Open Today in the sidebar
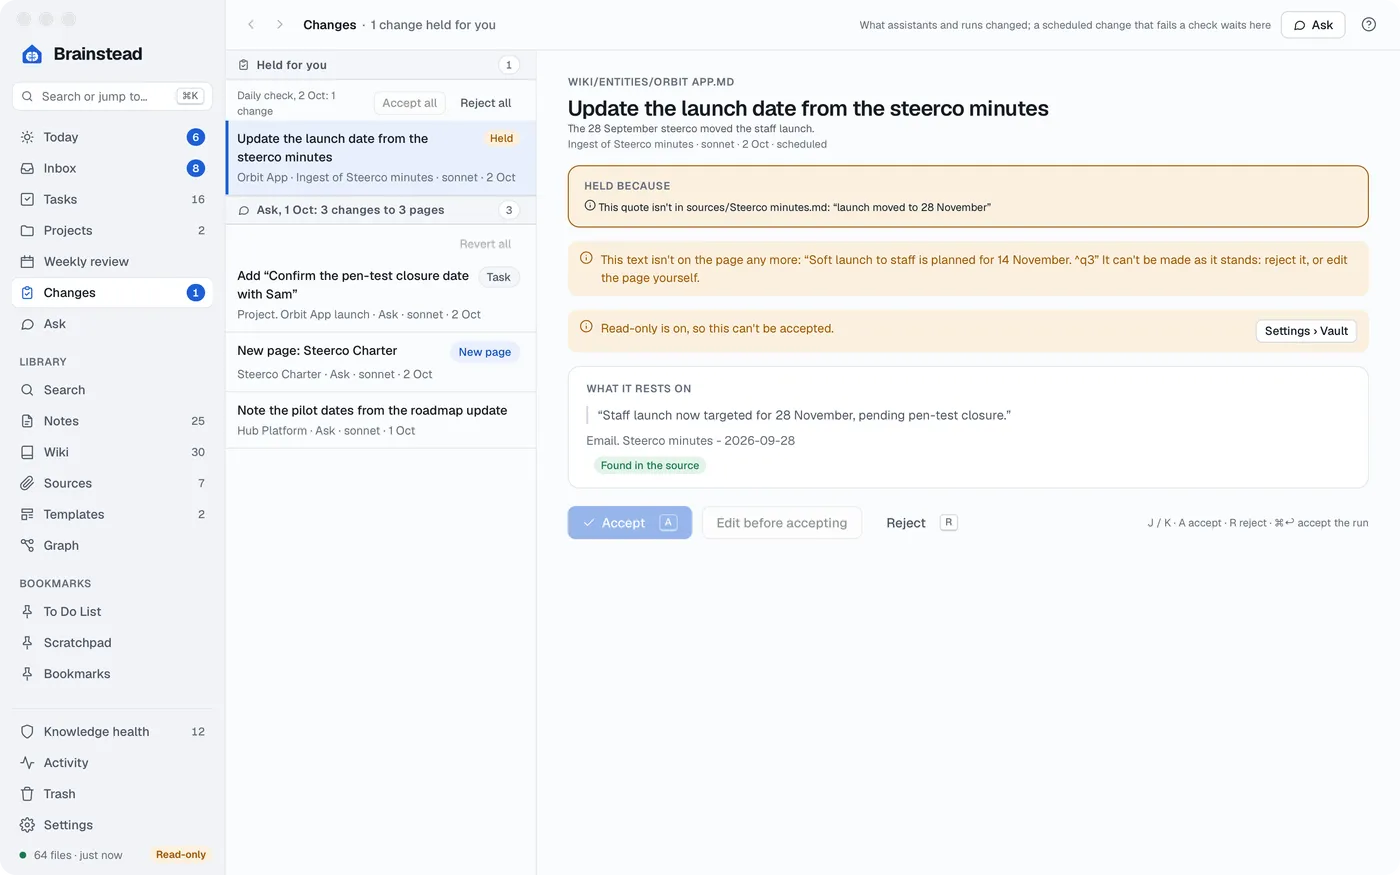This screenshot has width=1400, height=875. 112,137
